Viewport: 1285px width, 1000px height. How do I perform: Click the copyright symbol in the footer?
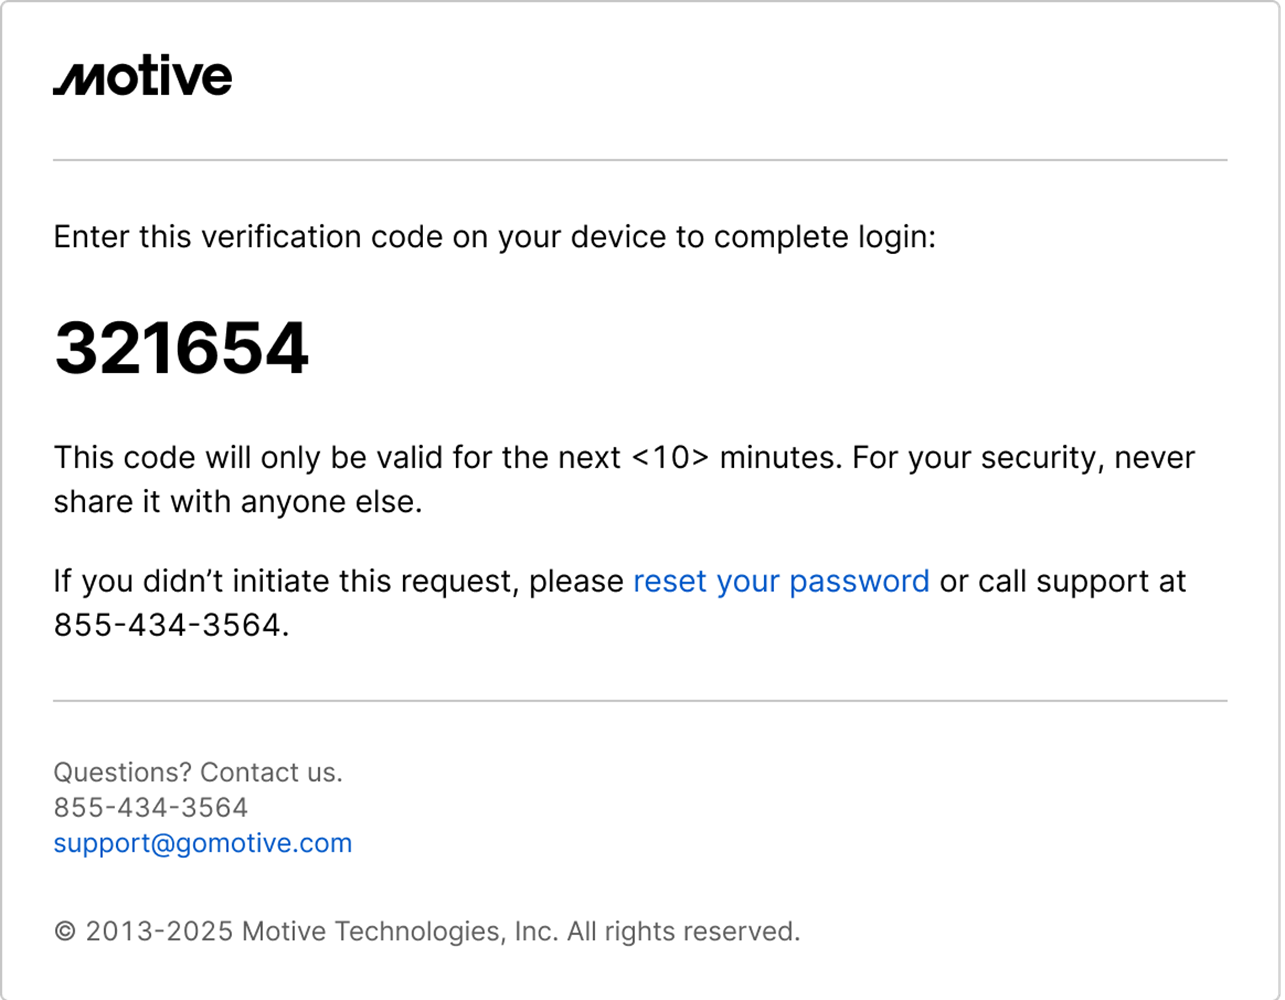pyautogui.click(x=65, y=932)
